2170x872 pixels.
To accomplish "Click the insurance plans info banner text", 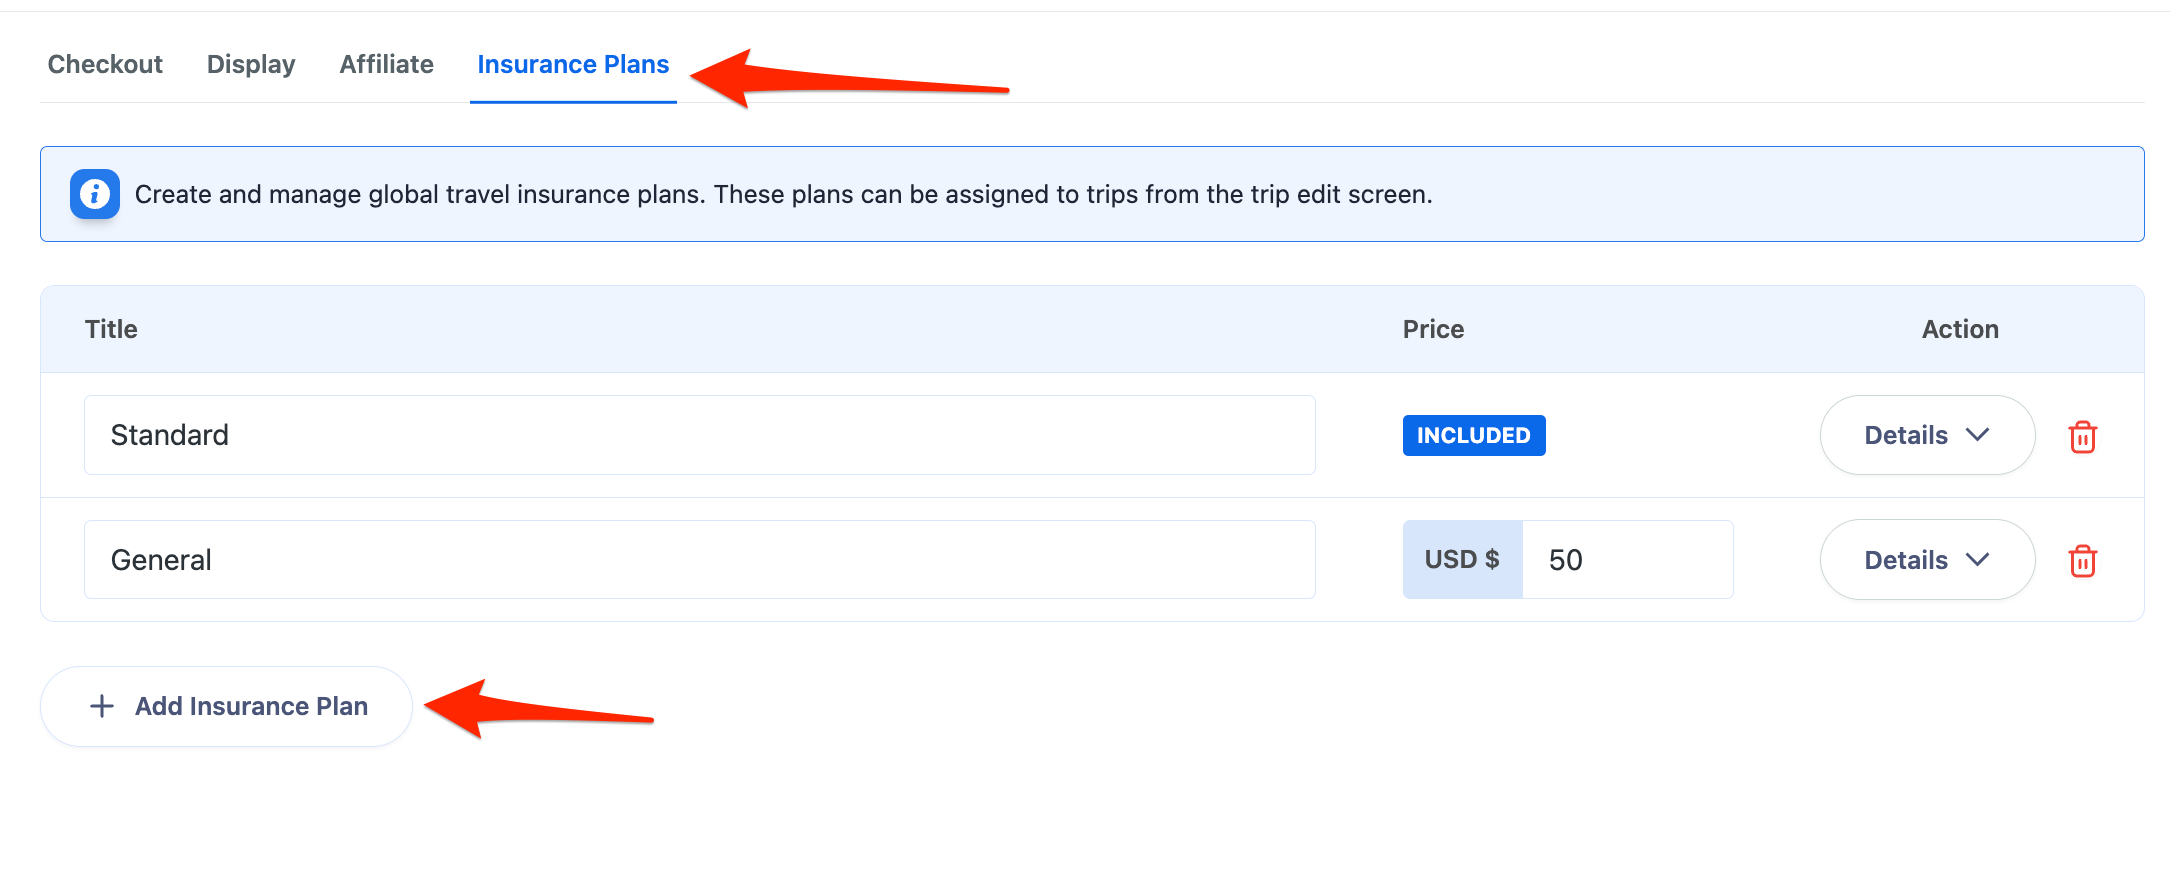I will pos(783,195).
